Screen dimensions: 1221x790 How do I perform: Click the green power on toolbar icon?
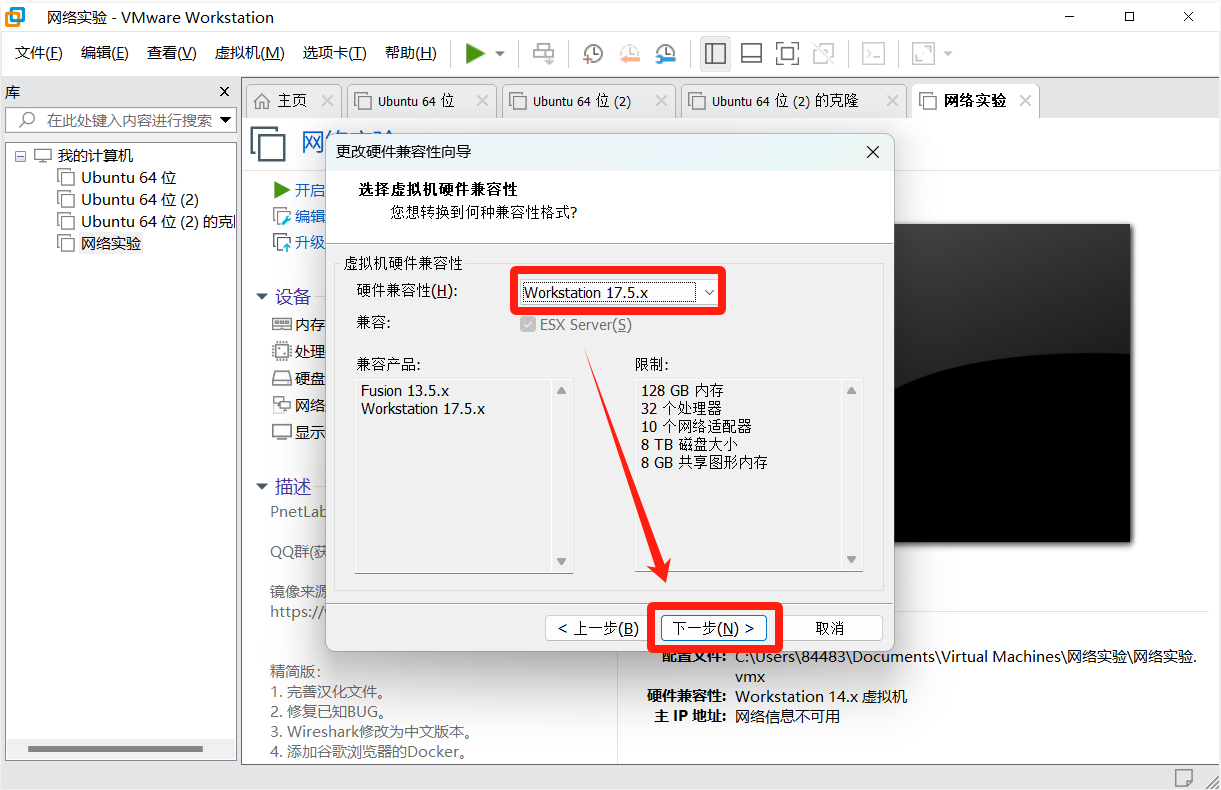pos(475,53)
